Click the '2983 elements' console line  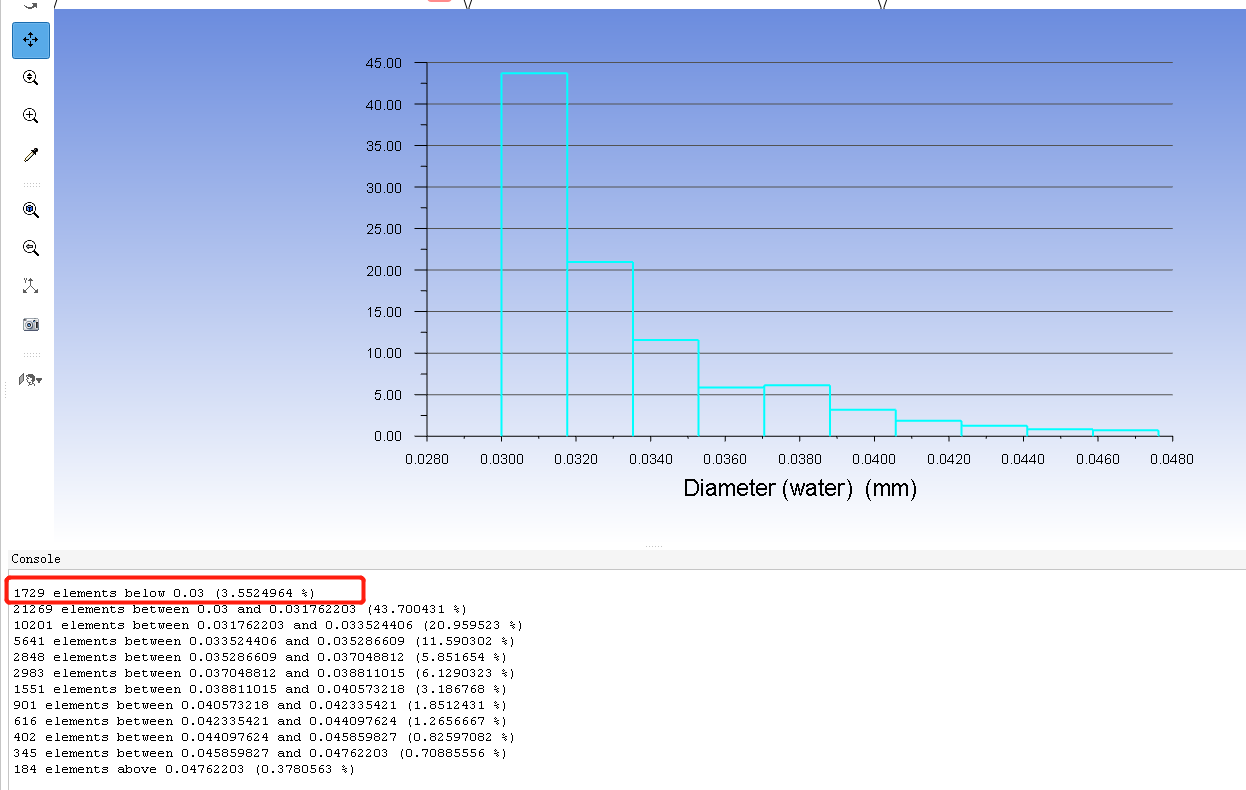[260, 673]
